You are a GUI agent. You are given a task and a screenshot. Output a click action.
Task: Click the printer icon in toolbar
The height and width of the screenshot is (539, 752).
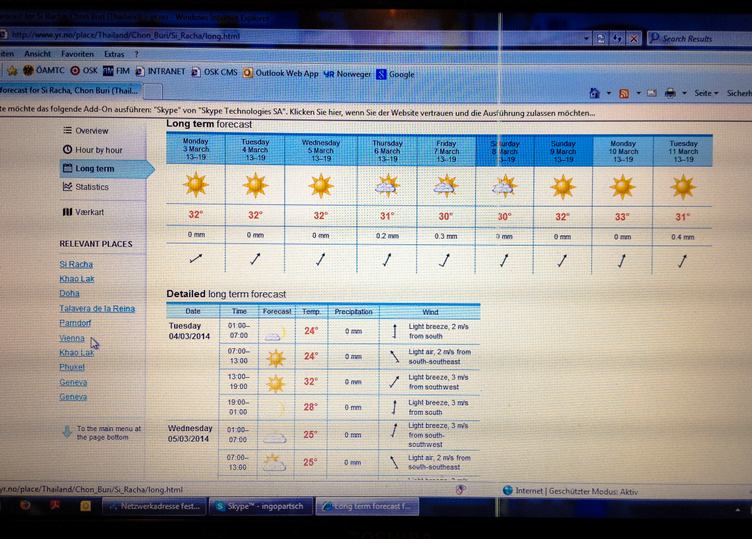tap(670, 93)
